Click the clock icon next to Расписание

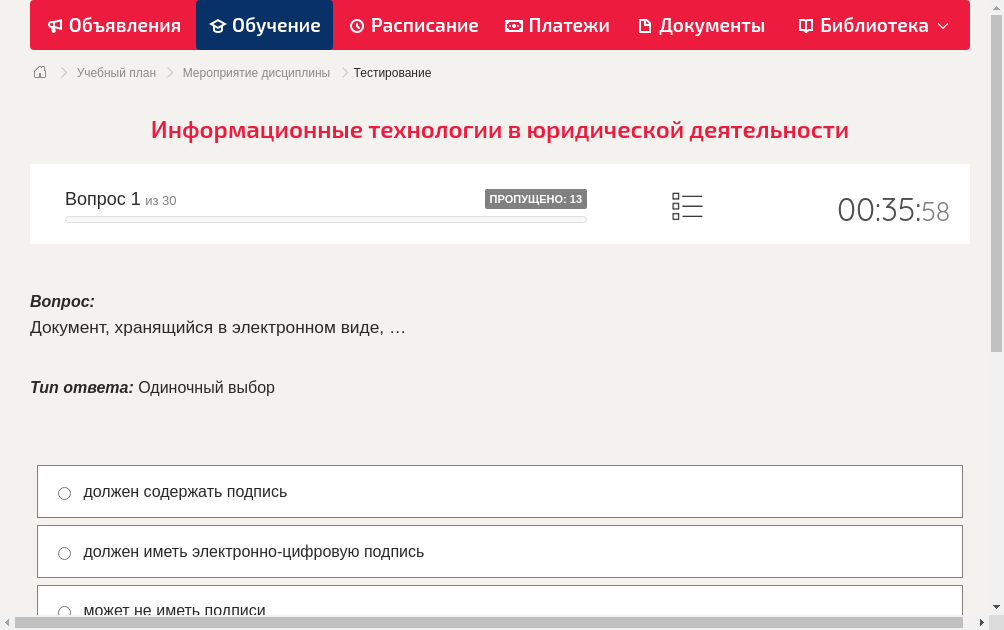(x=357, y=25)
